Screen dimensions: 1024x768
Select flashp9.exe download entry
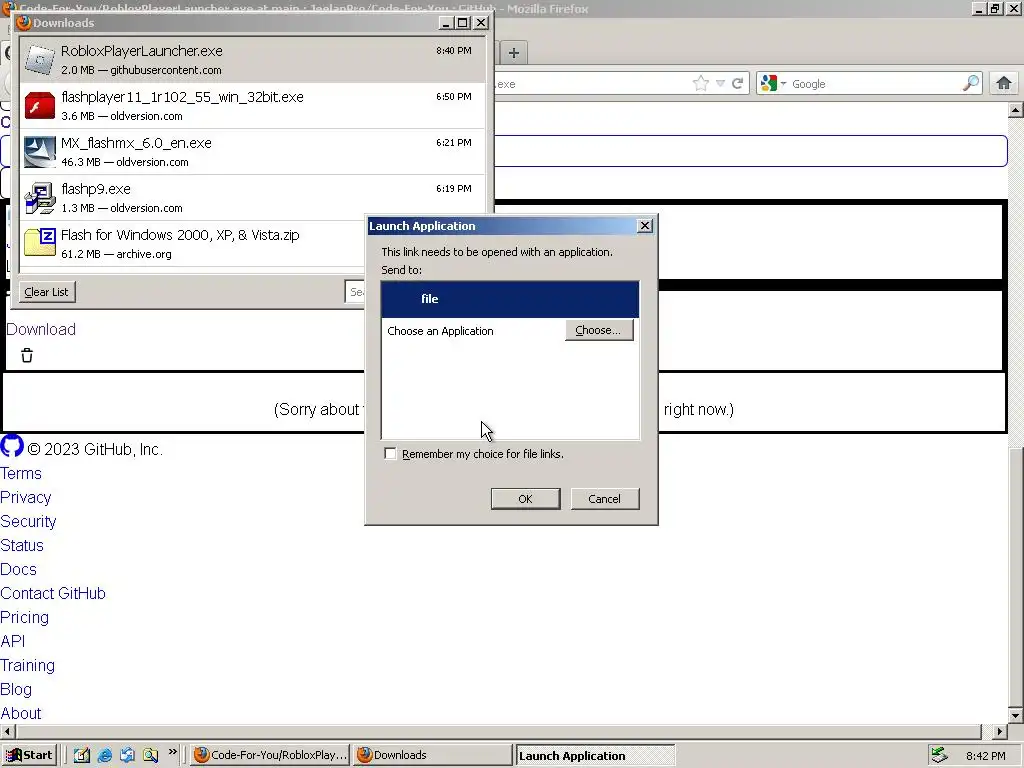click(x=253, y=198)
